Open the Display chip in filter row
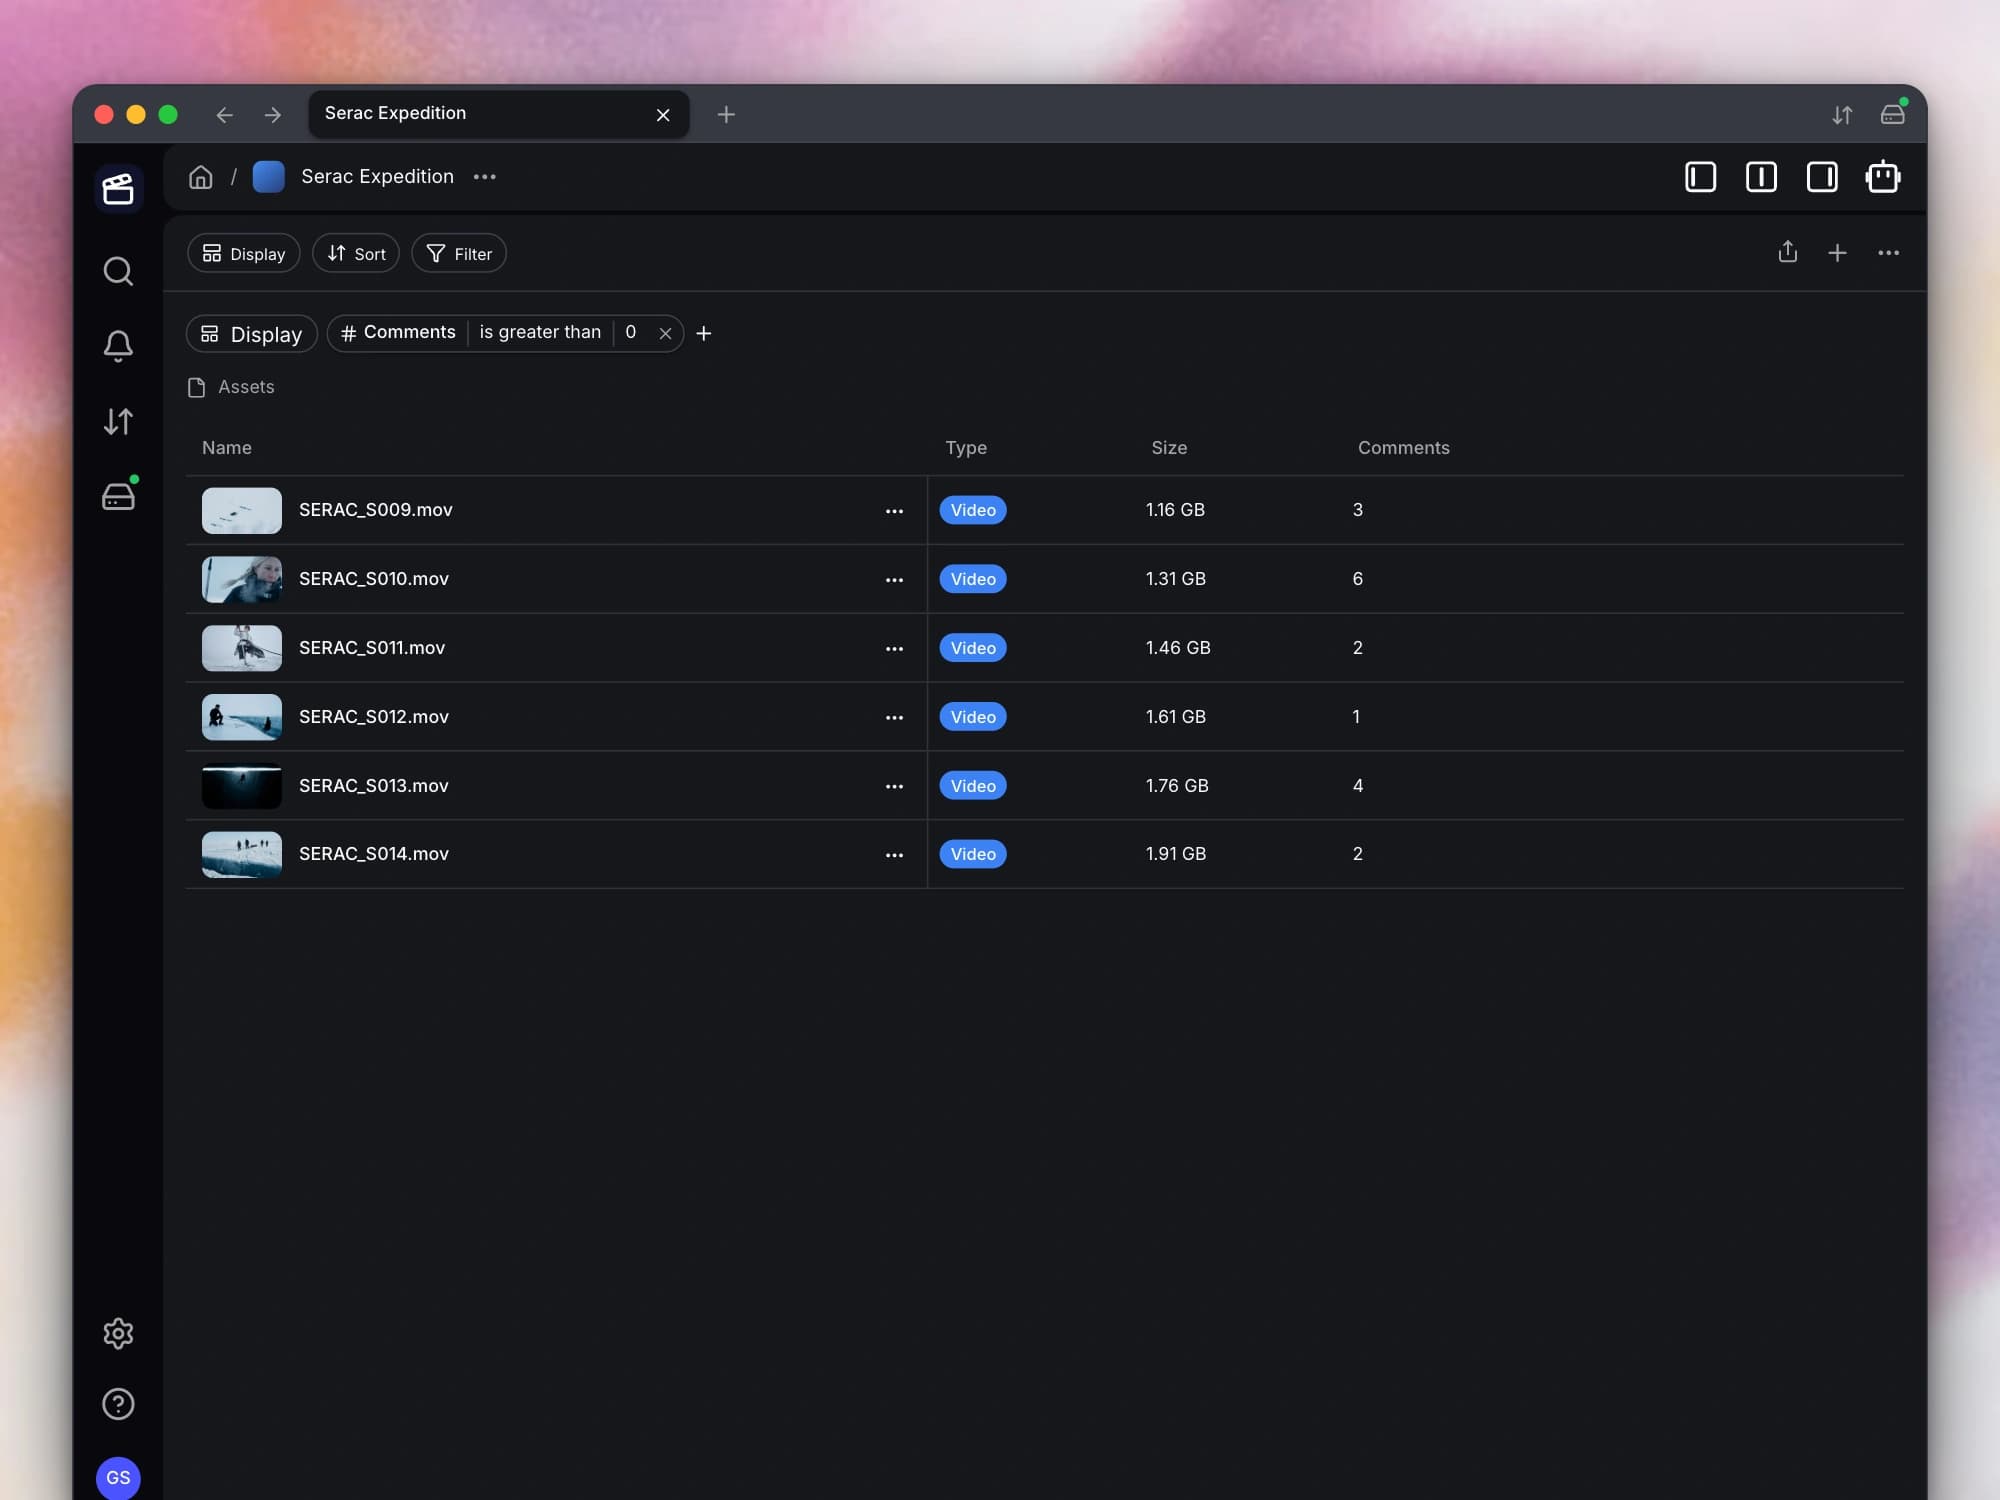 pyautogui.click(x=252, y=334)
